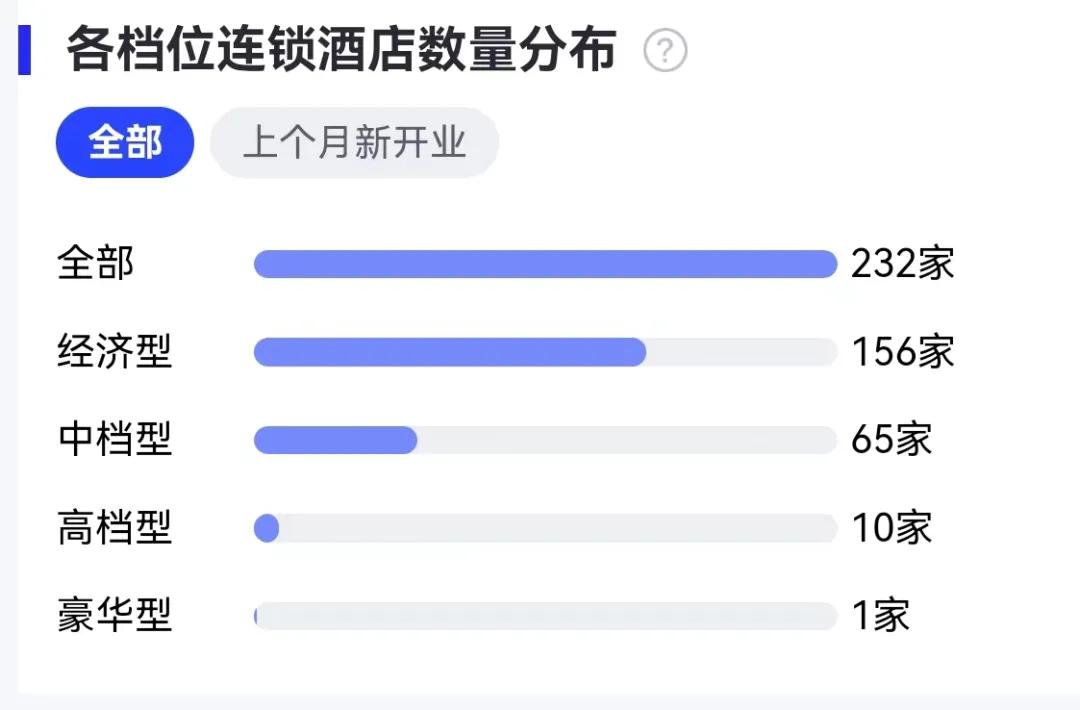
Task: Switch to 上个月新开业 tab
Action: tap(354, 143)
